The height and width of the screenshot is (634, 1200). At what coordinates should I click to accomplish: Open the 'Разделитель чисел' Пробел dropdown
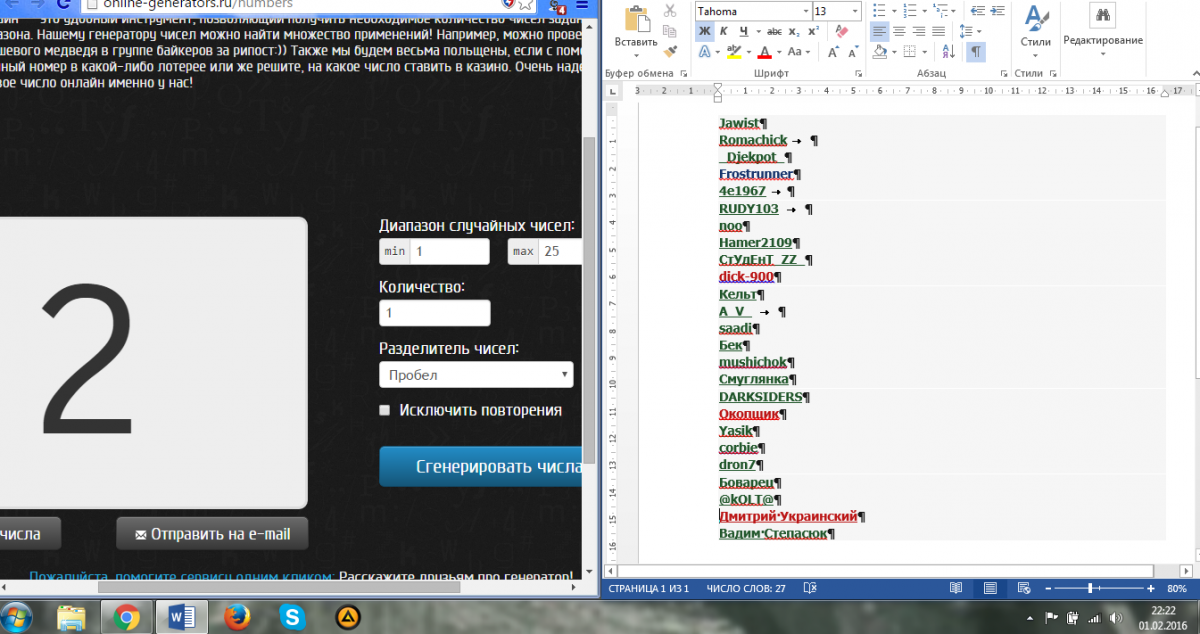click(476, 375)
